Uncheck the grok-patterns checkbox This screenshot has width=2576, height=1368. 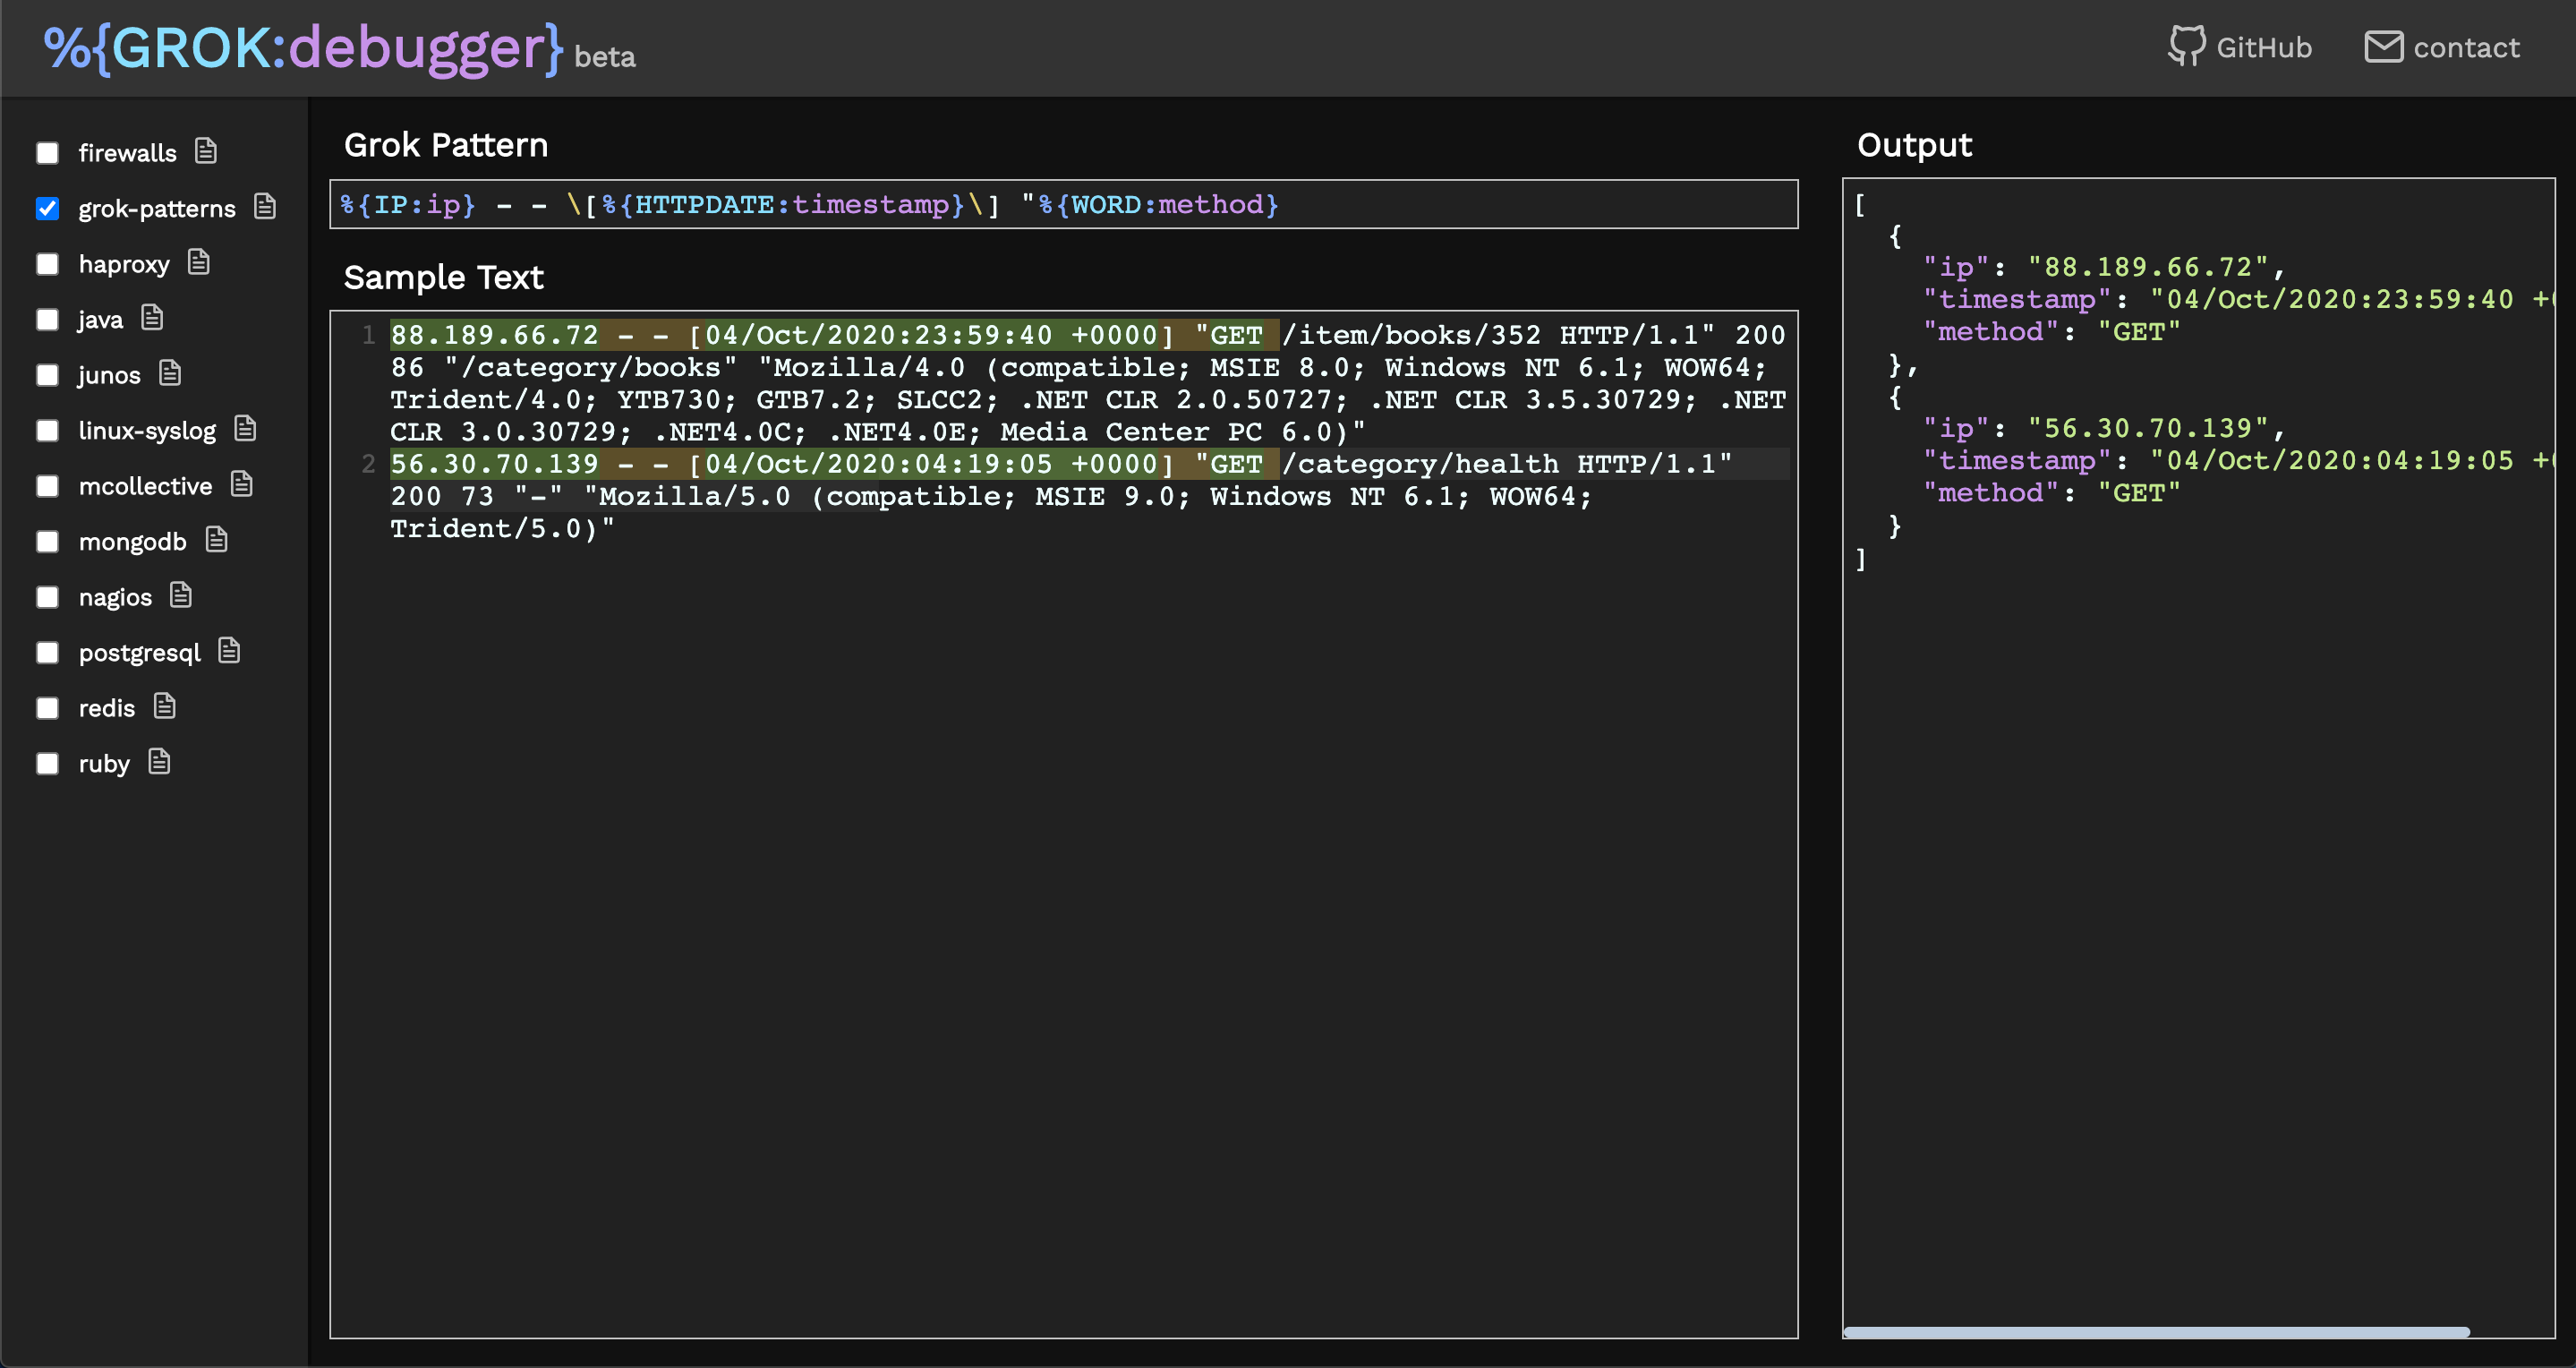pos(47,208)
